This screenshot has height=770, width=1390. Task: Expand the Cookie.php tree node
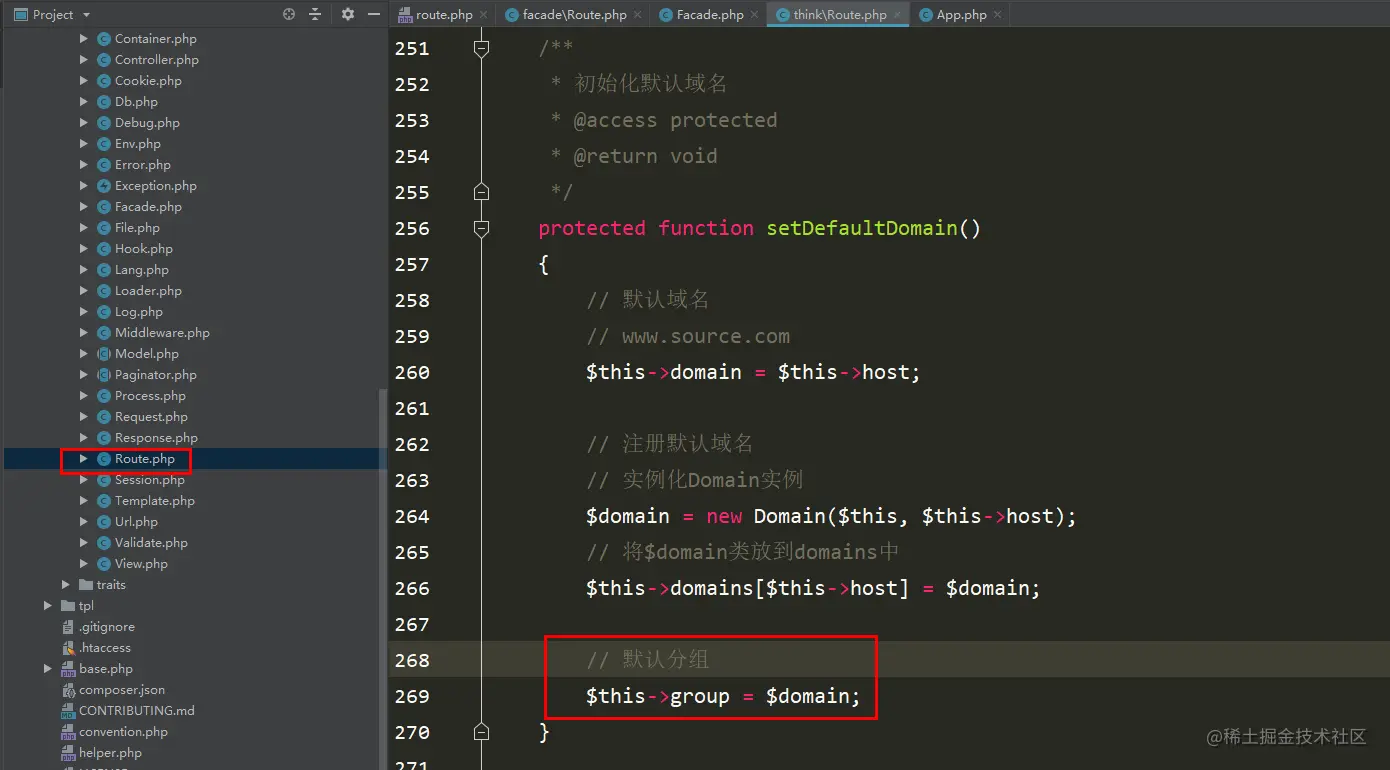84,81
